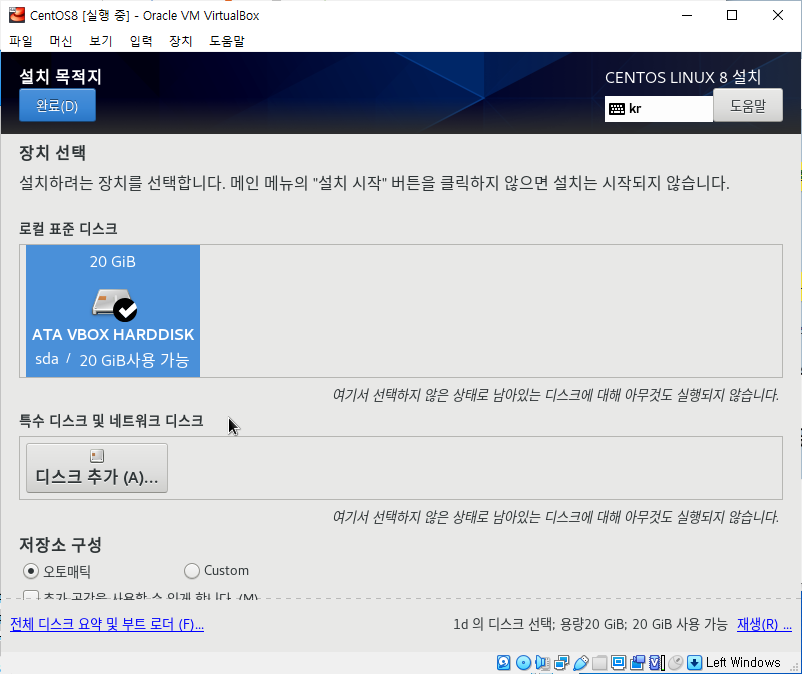This screenshot has width=802, height=674.
Task: Click the 20 GiB disk tile
Action: (x=113, y=311)
